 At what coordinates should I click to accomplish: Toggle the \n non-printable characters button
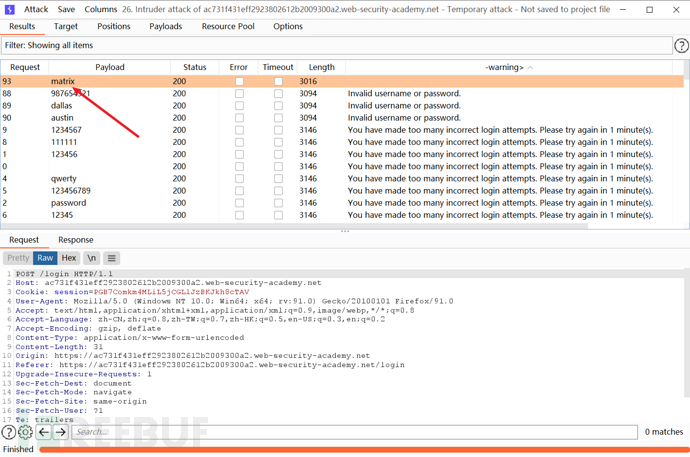[92, 258]
